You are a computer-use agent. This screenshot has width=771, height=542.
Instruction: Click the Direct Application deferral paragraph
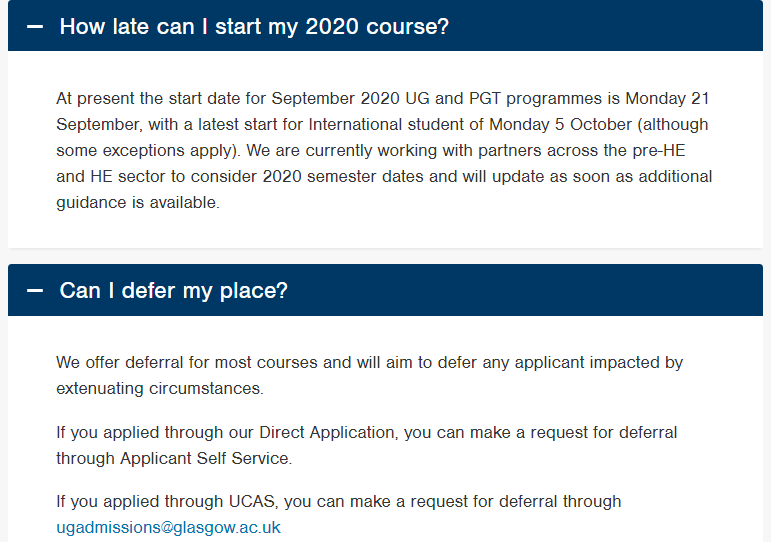(x=366, y=445)
